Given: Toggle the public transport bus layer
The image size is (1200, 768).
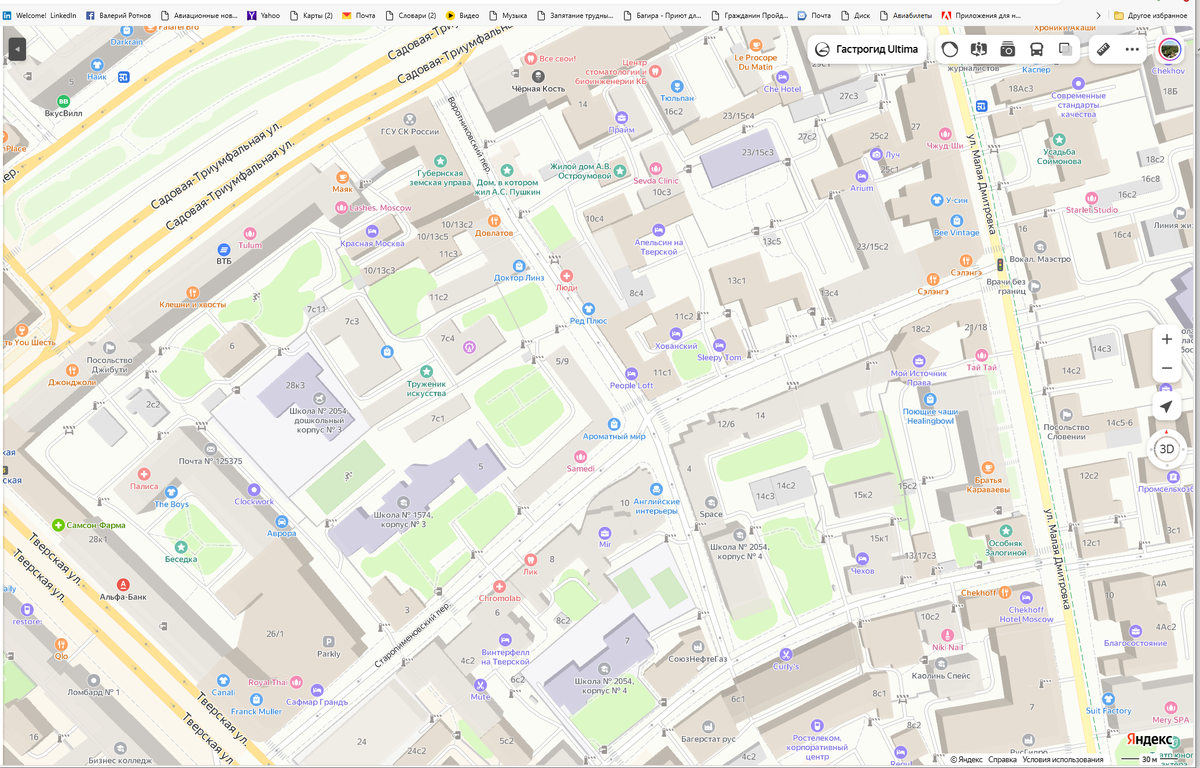Looking at the screenshot, I should click(1037, 49).
